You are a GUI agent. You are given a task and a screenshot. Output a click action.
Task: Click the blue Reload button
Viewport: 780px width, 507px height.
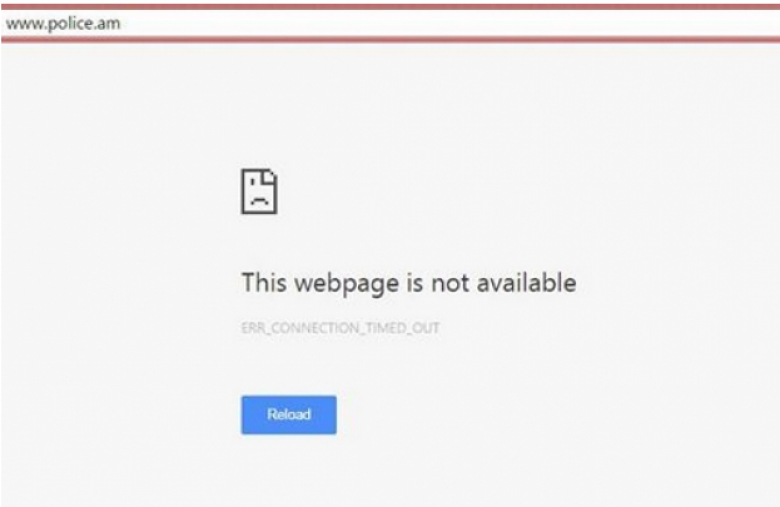coord(289,414)
